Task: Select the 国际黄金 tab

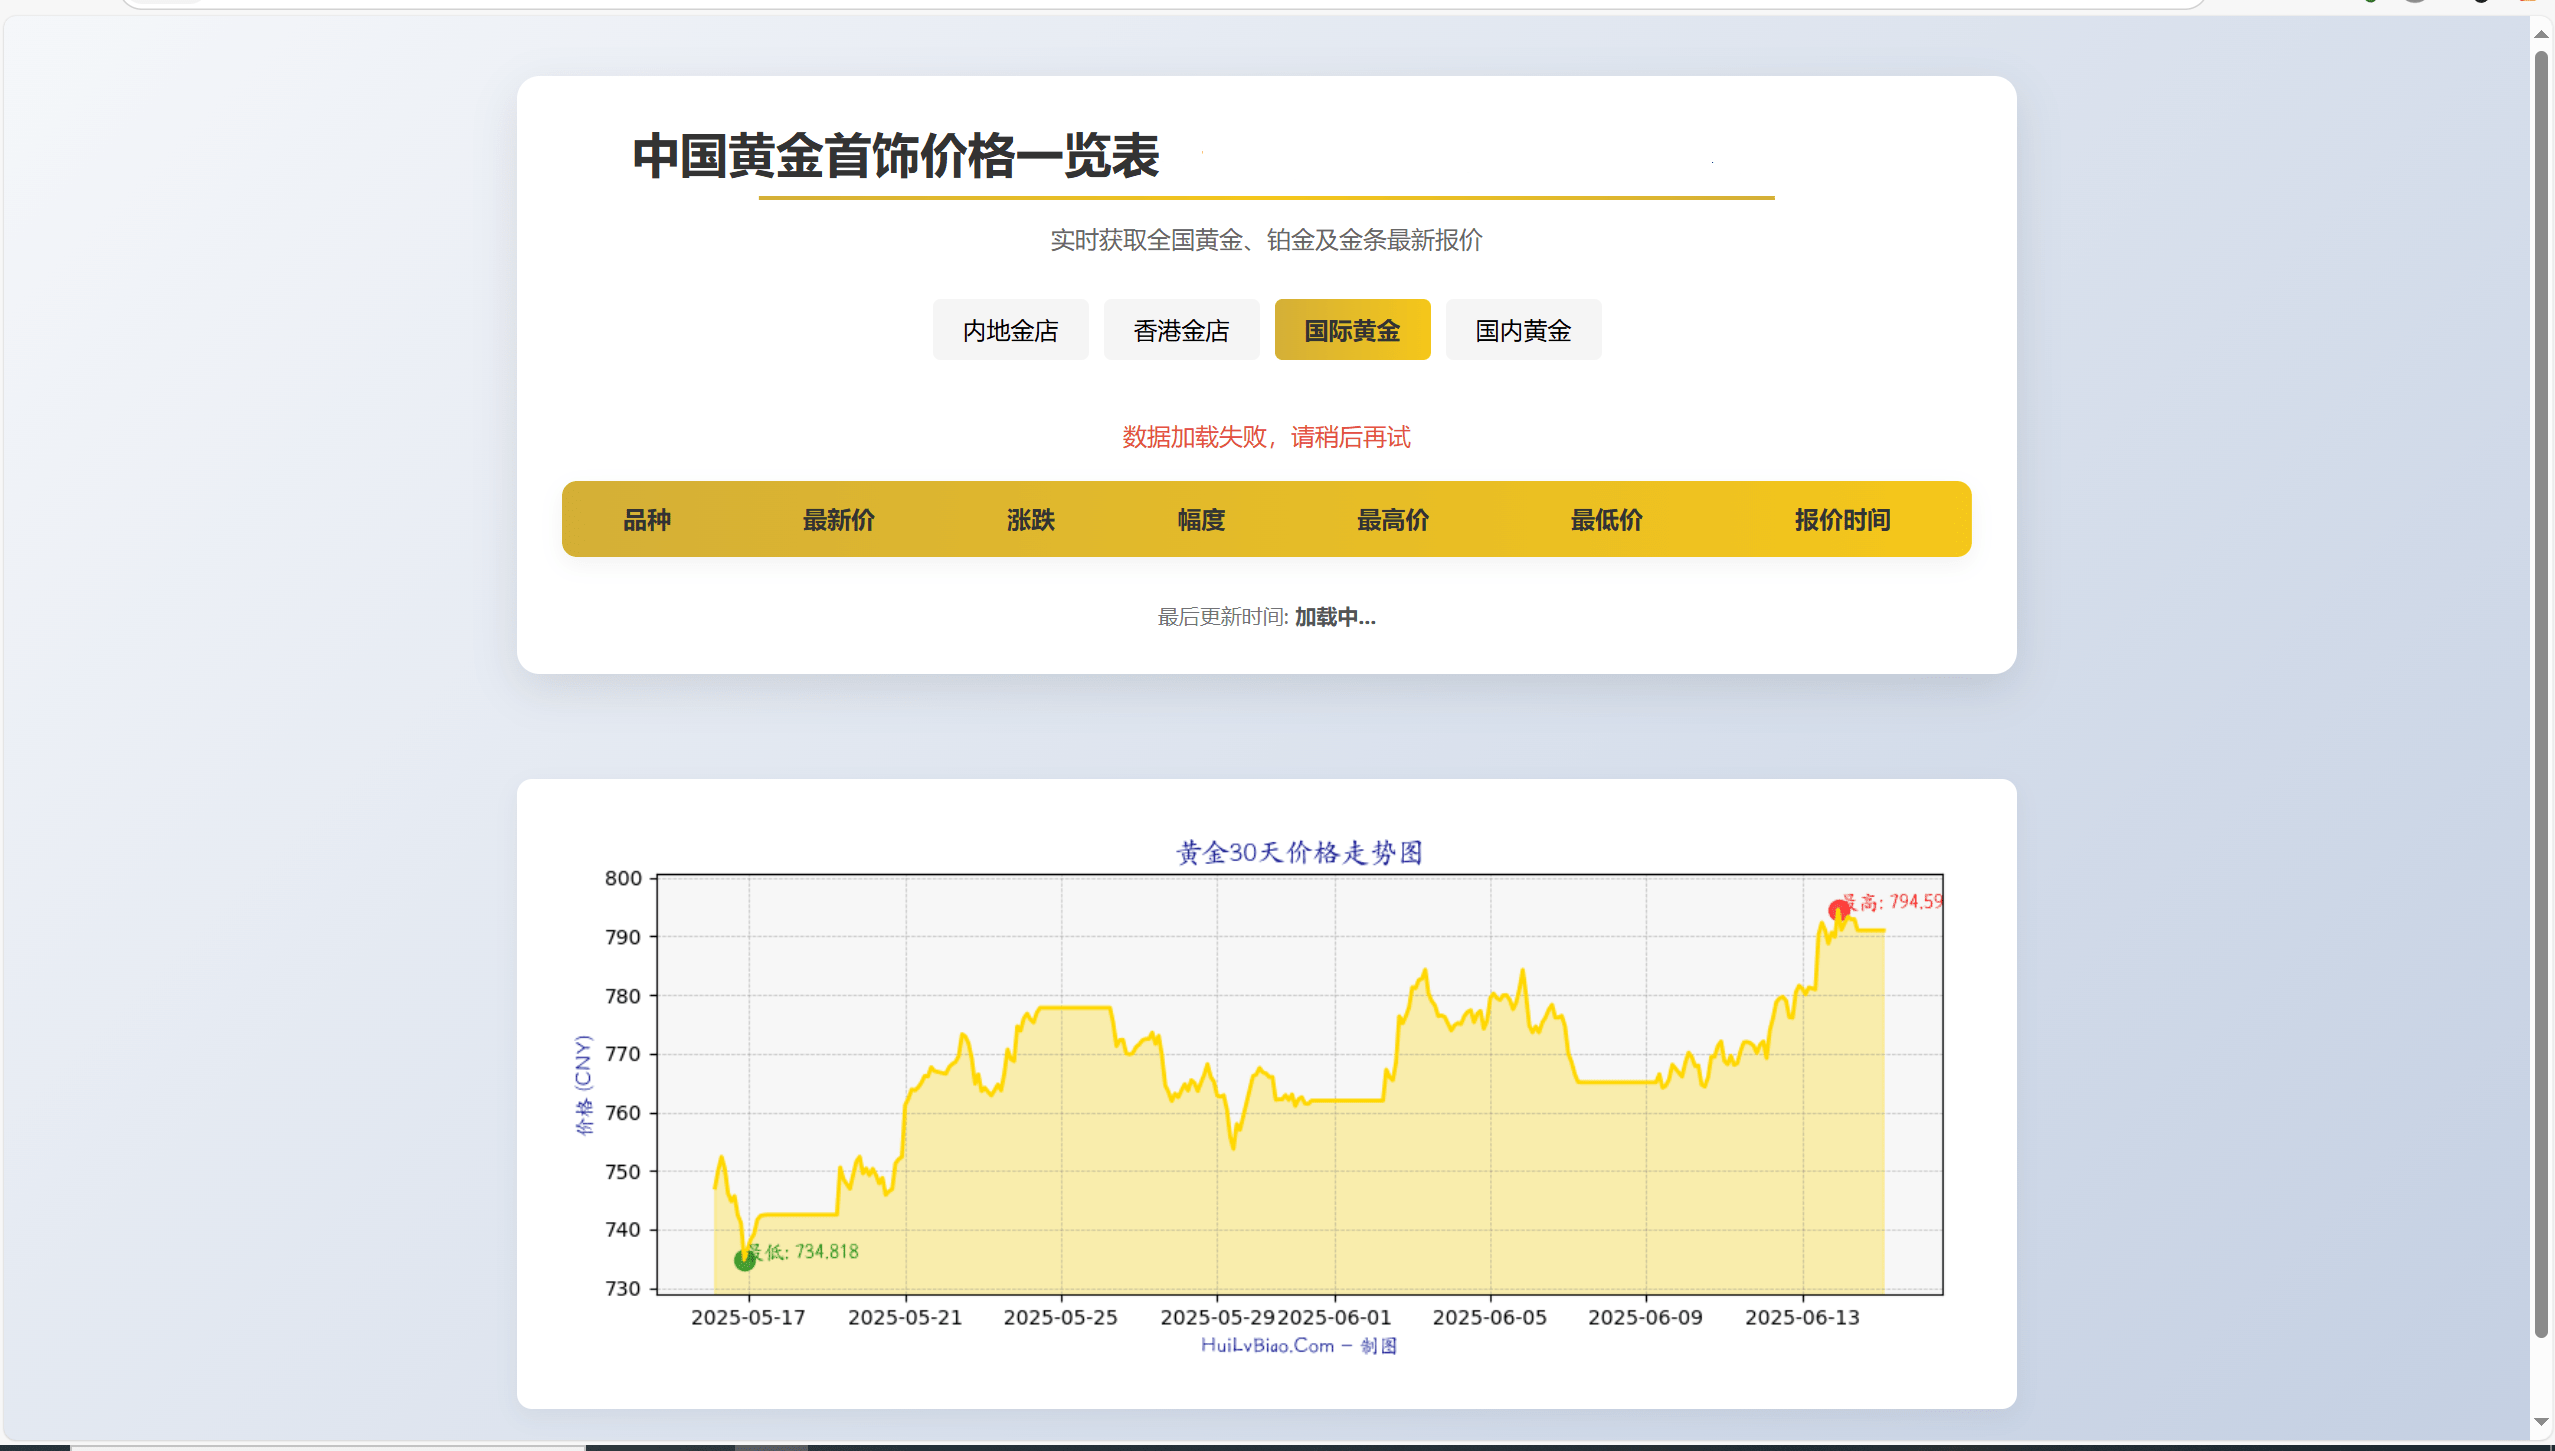Action: tap(1351, 329)
